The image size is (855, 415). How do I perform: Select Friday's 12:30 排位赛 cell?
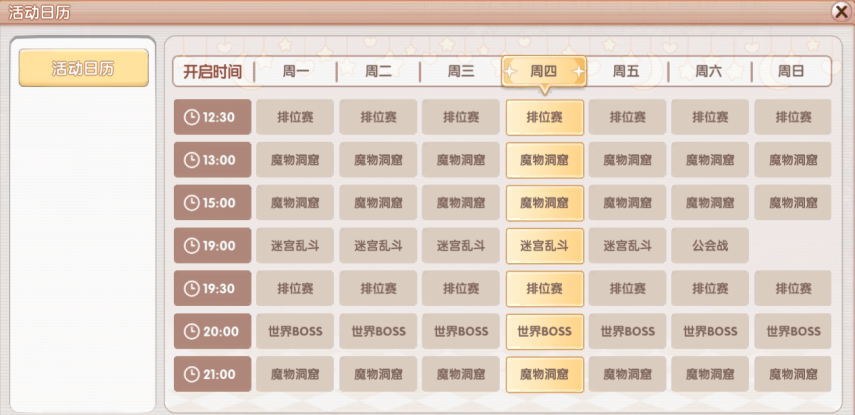tap(627, 117)
